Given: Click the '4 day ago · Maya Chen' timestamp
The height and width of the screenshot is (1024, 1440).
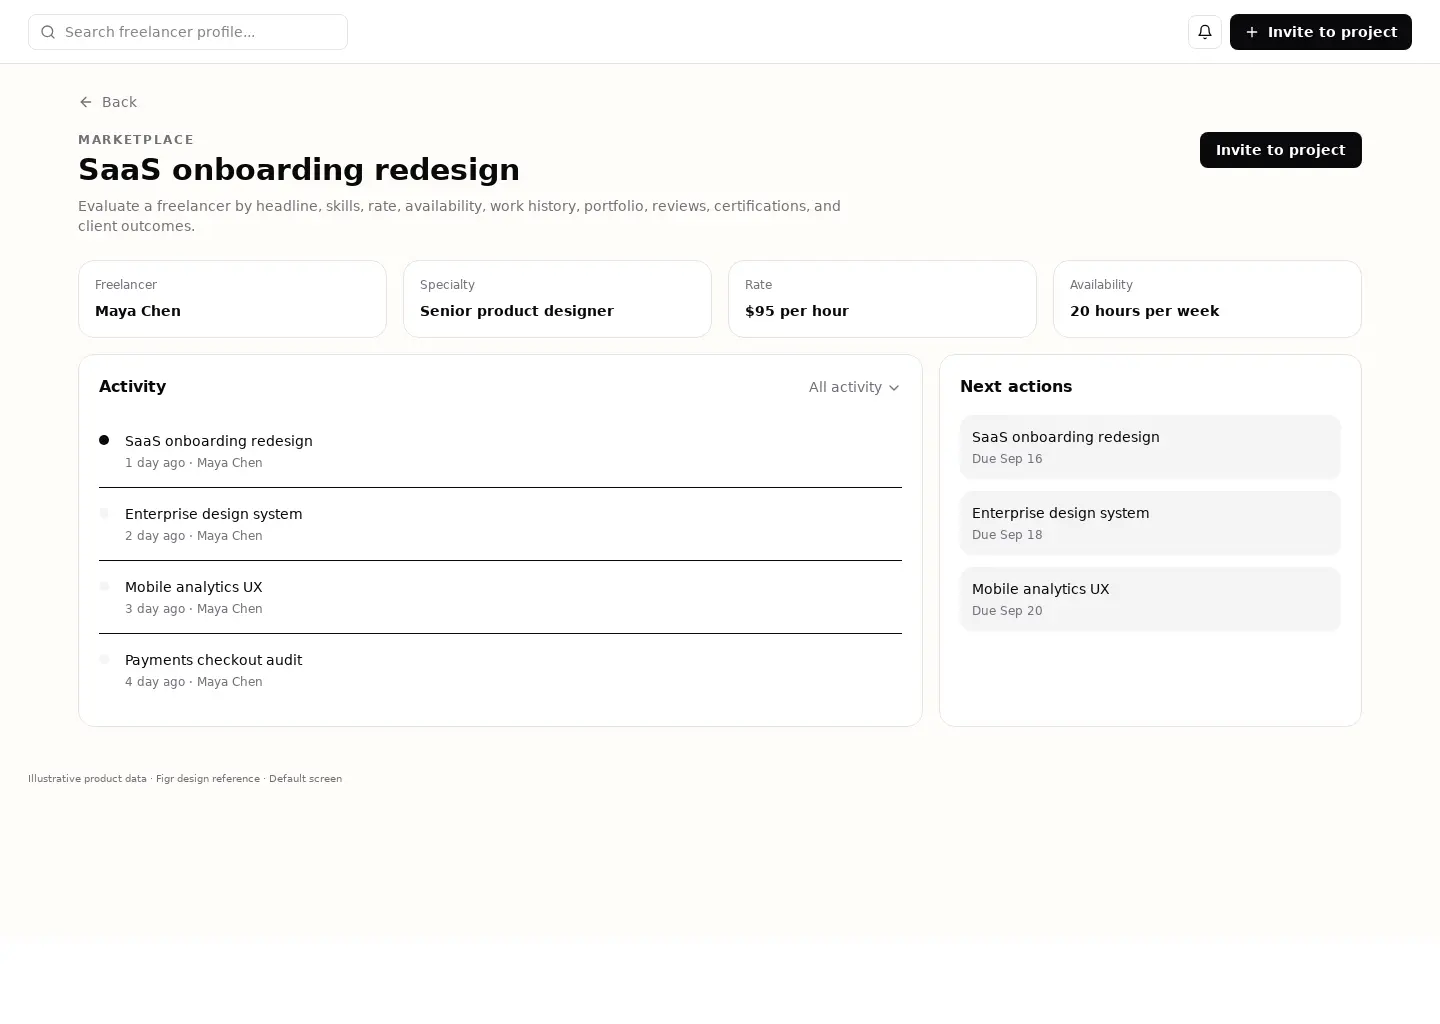Looking at the screenshot, I should [194, 682].
